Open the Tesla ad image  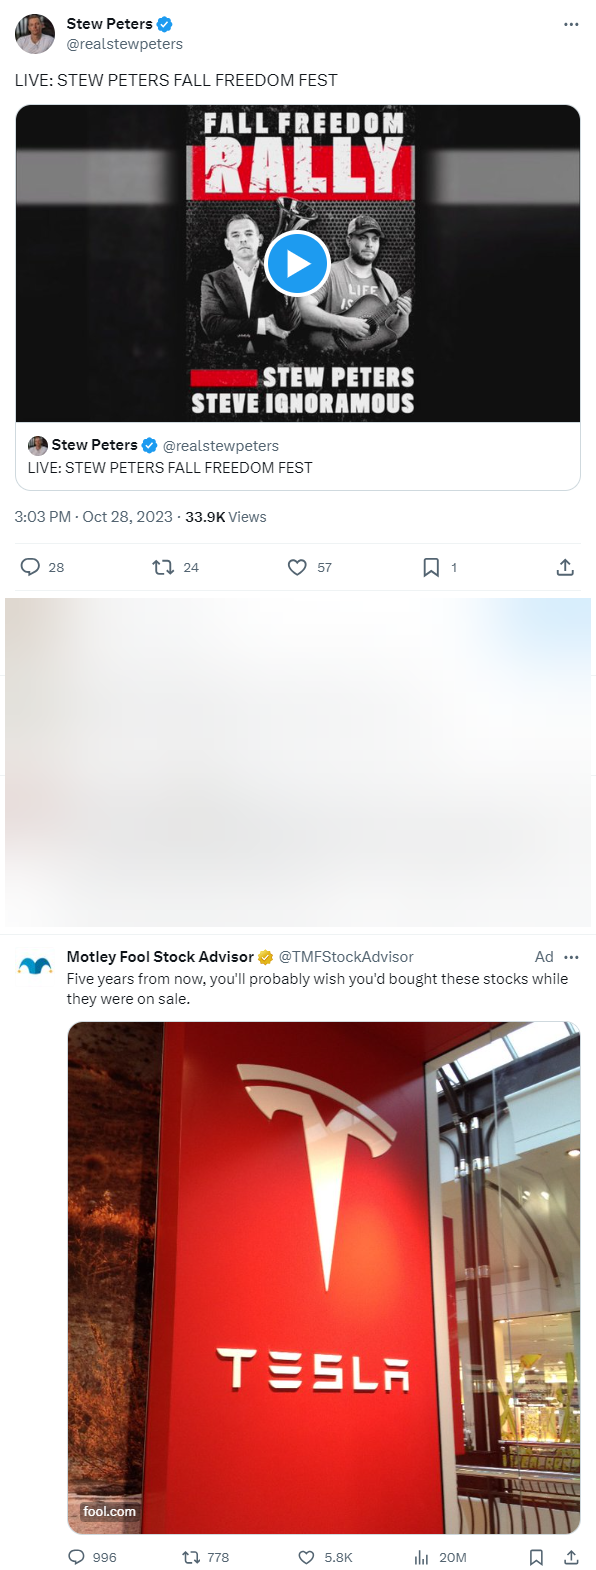point(324,1277)
